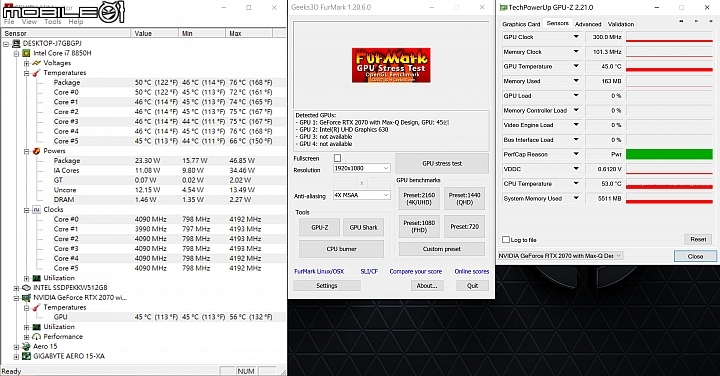Open FurMark Settings

click(x=326, y=286)
